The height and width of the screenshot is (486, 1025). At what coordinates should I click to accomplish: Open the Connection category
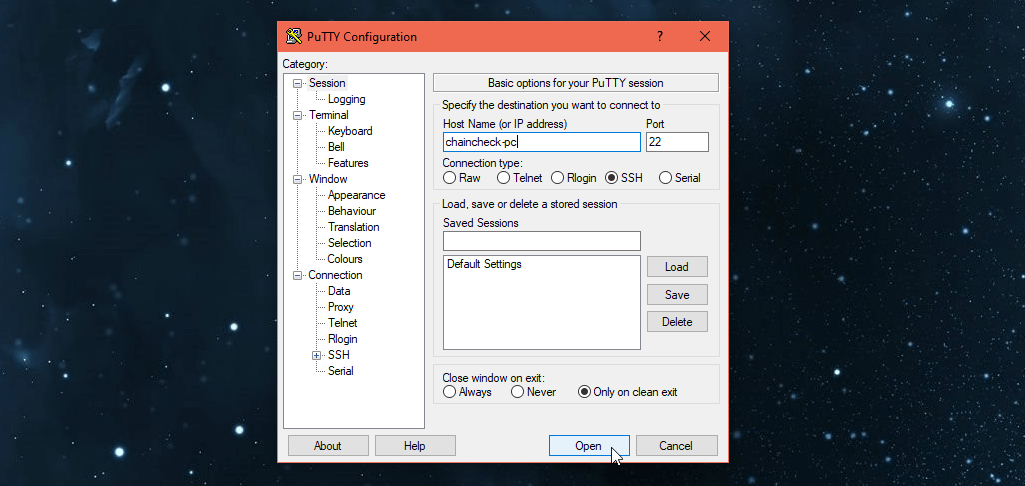click(335, 275)
